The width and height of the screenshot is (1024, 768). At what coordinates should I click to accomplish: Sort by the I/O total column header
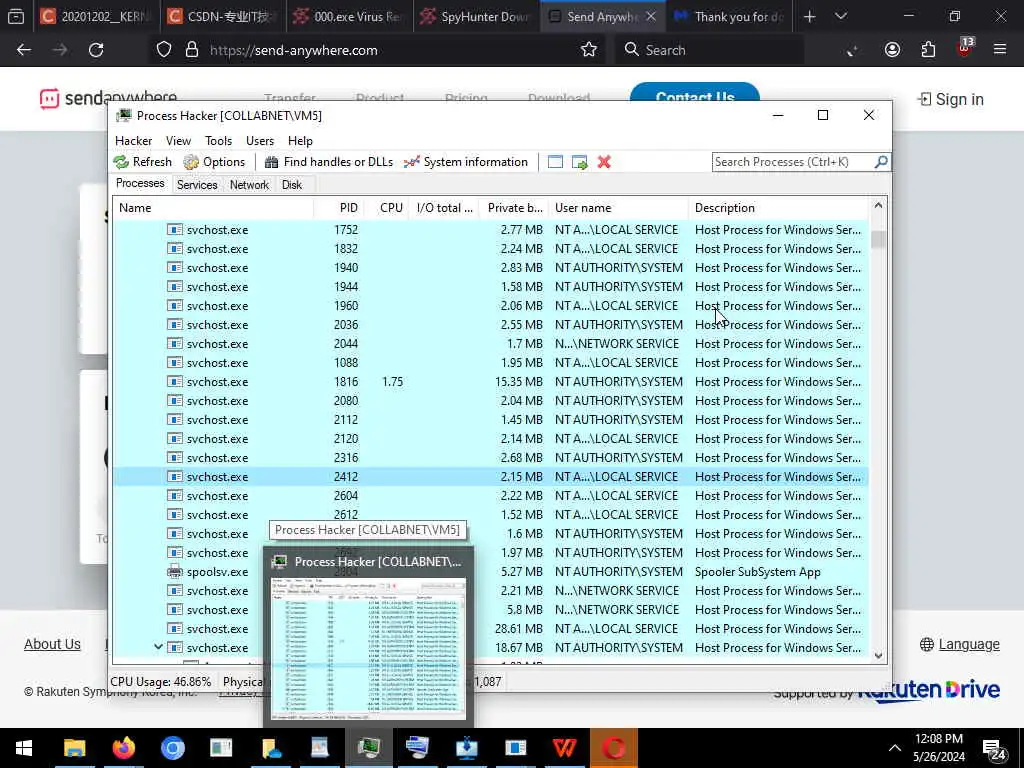coord(443,208)
